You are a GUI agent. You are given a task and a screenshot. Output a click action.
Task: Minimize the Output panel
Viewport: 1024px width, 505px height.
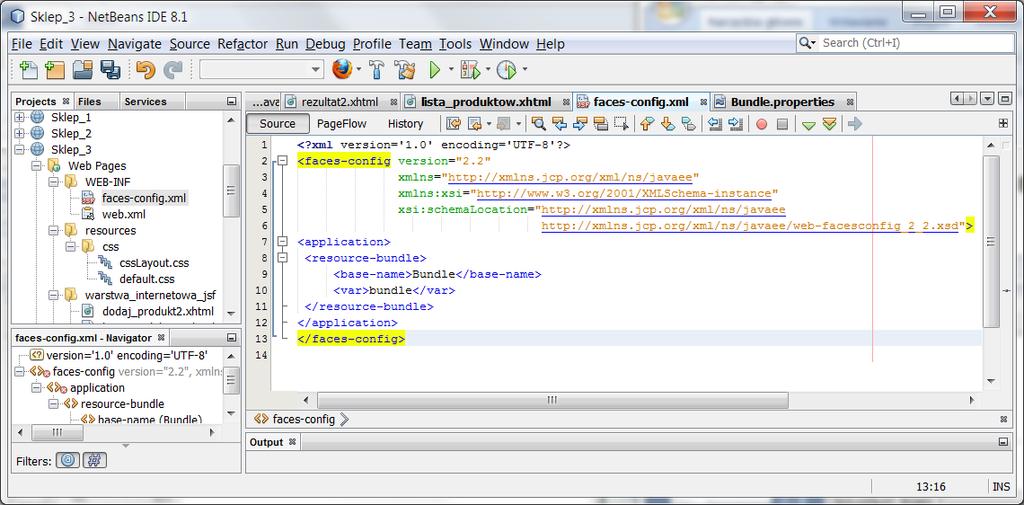[x=1003, y=442]
